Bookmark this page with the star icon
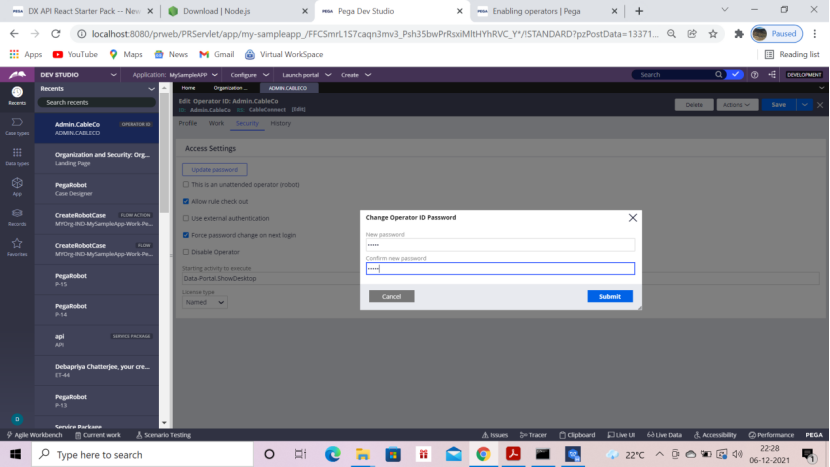The image size is (830, 467). pyautogui.click(x=713, y=34)
